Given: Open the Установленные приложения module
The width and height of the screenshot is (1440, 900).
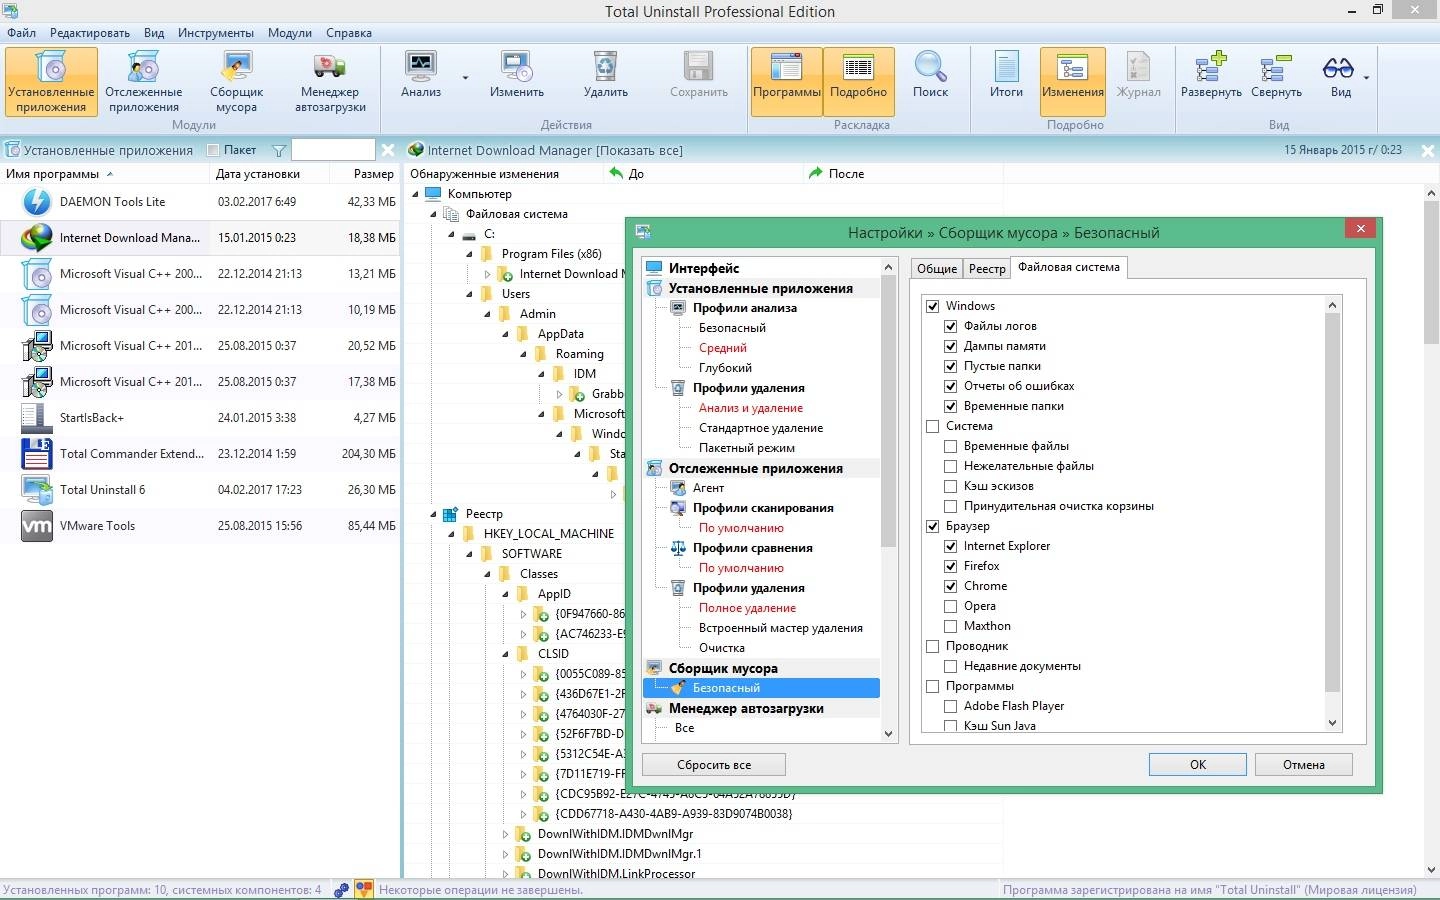Looking at the screenshot, I should point(51,82).
